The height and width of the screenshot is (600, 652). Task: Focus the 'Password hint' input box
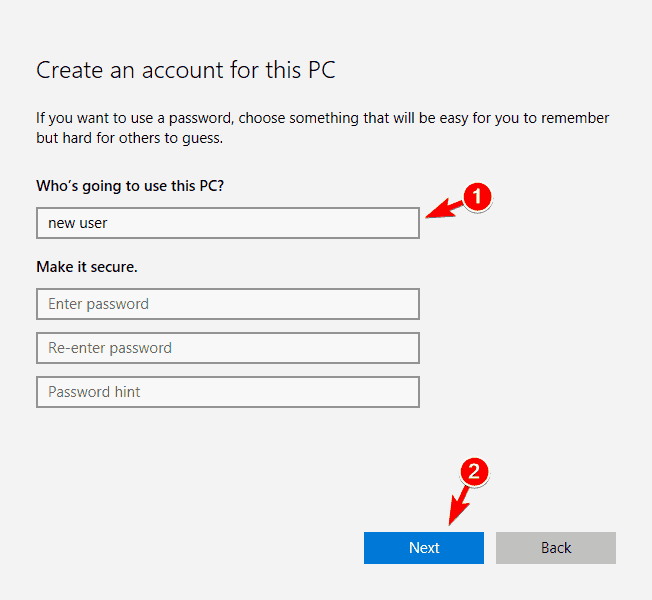click(228, 392)
